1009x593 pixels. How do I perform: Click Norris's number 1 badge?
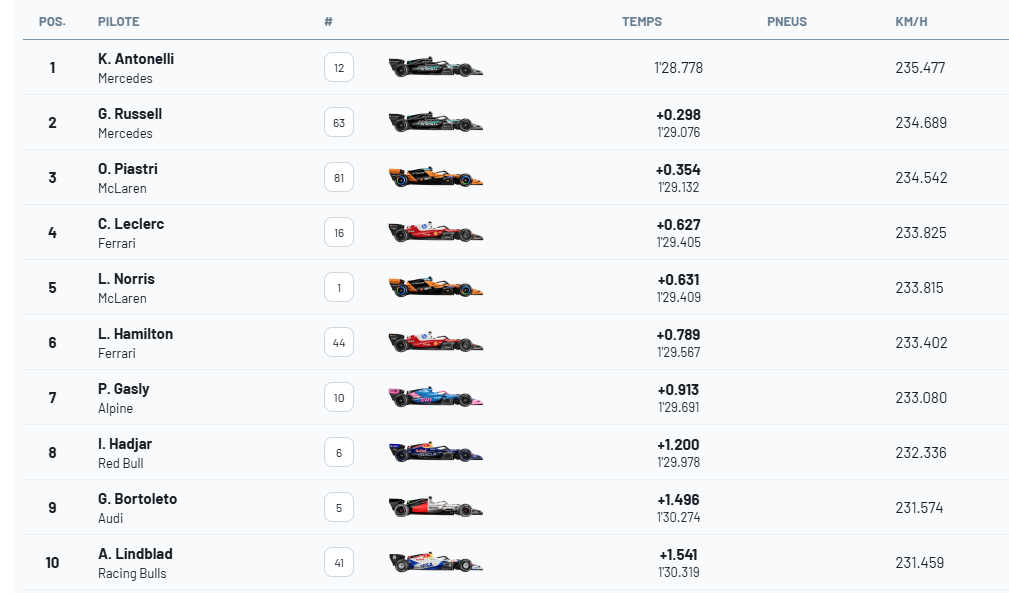point(339,288)
